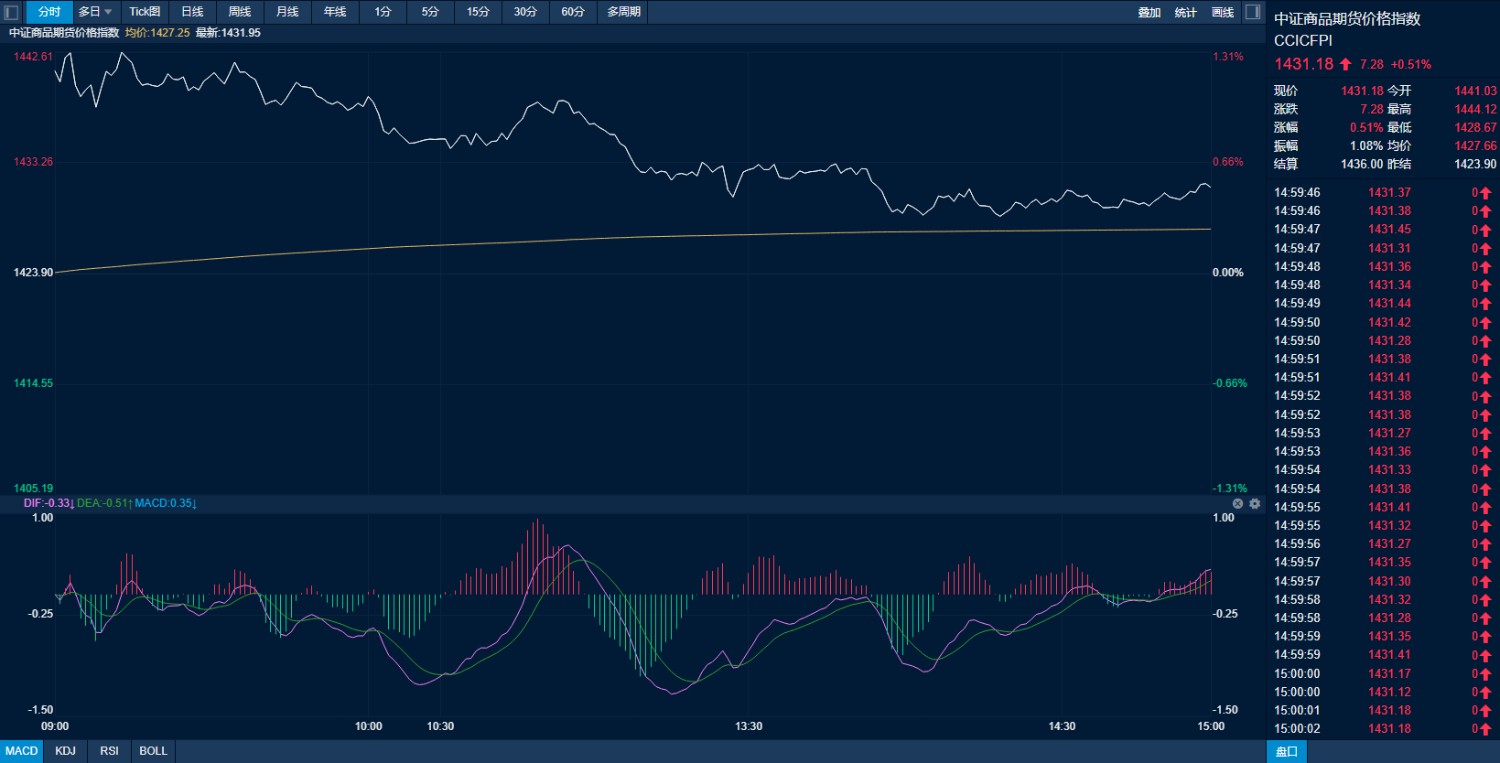Click the tick row at 15:00:01
The width and height of the screenshot is (1500, 763).
1383,710
